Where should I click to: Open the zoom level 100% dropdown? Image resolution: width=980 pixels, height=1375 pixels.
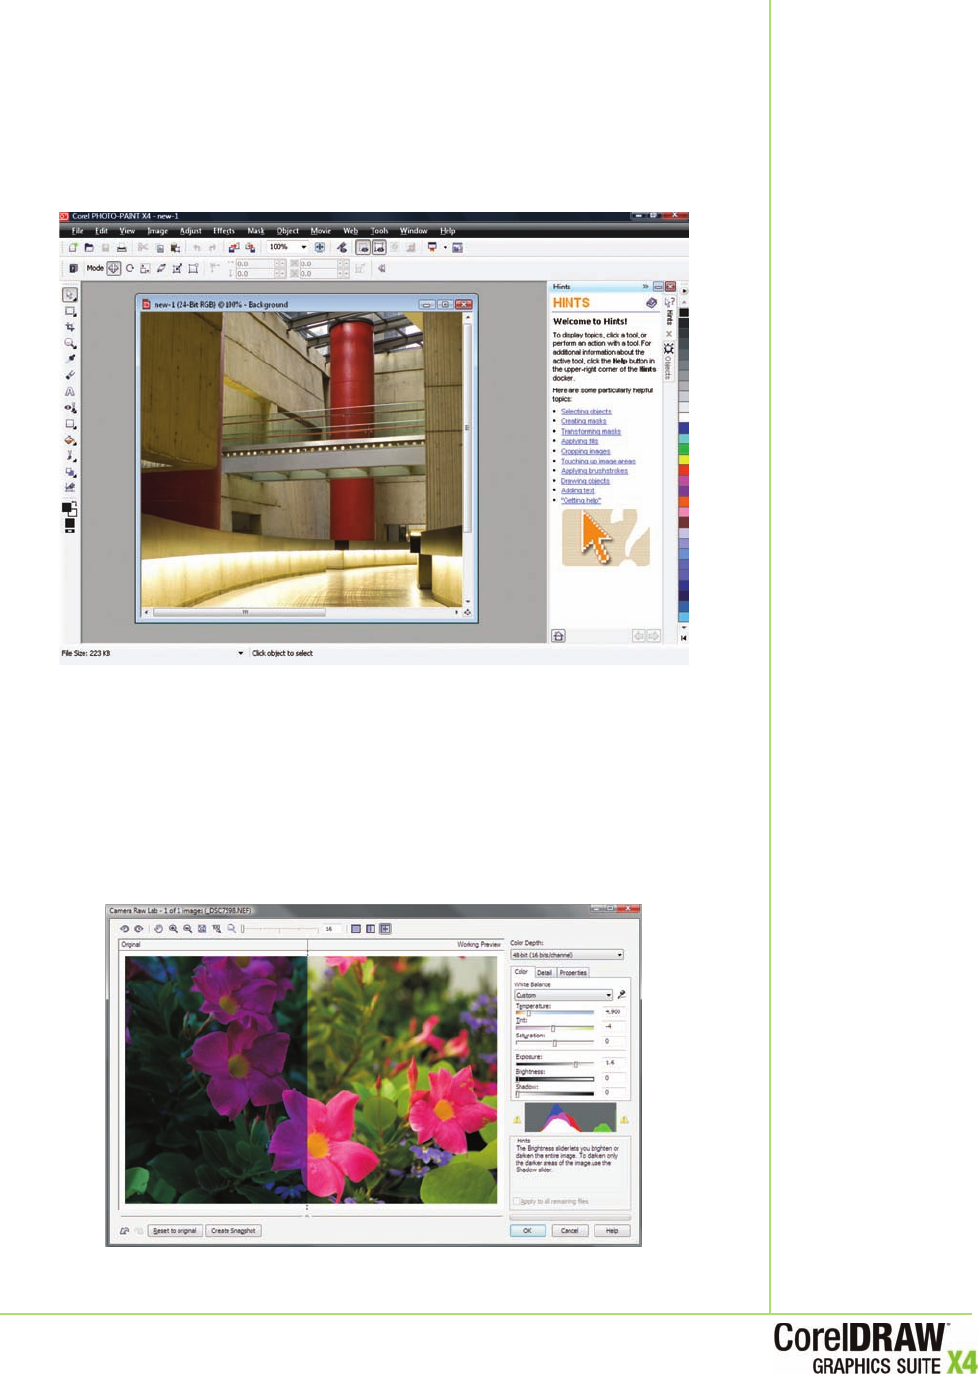click(304, 247)
